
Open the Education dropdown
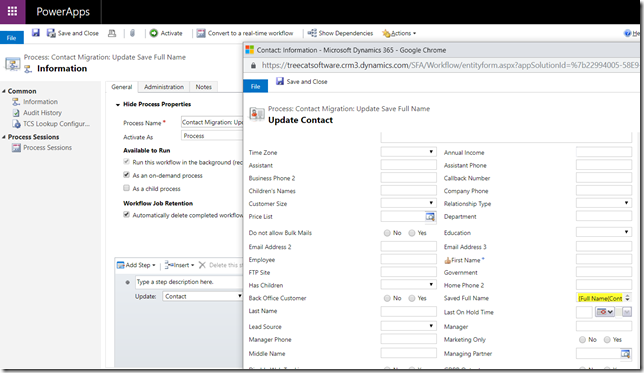coord(604,232)
